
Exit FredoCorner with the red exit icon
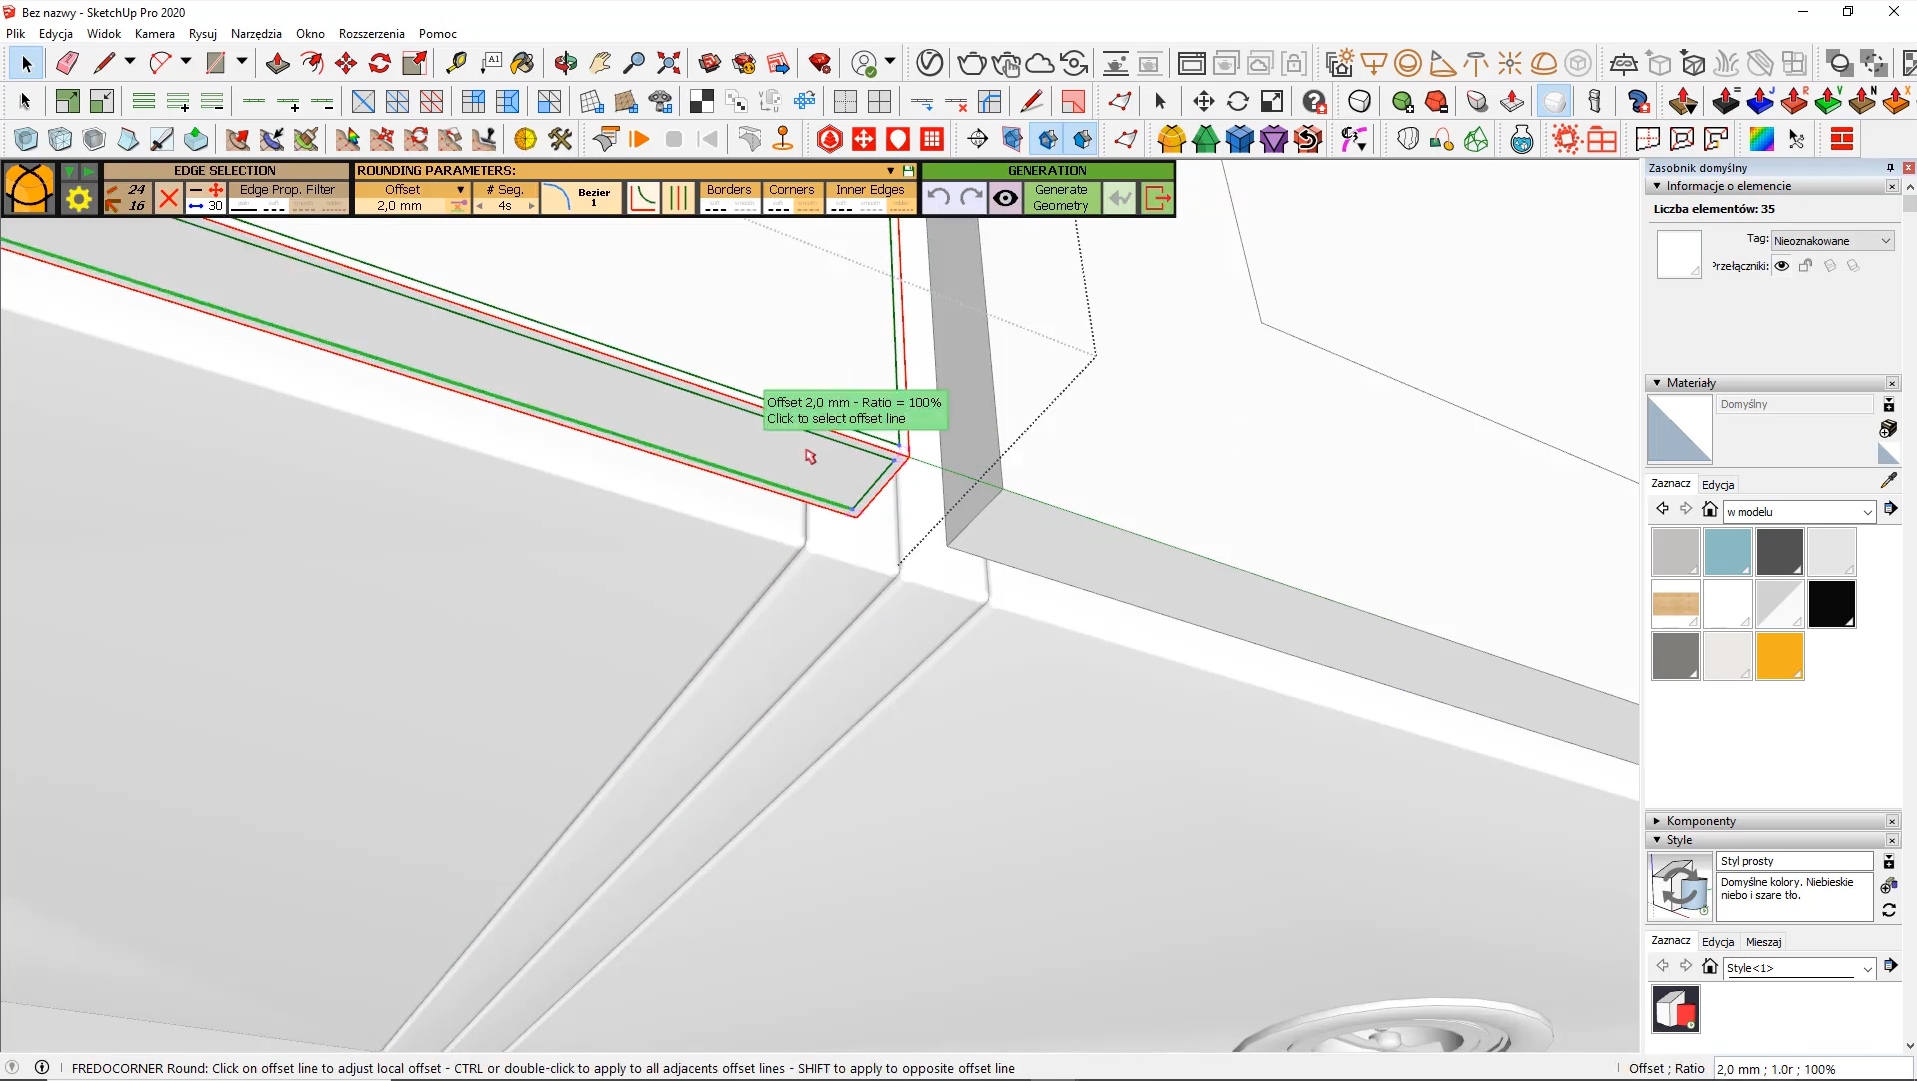[x=1157, y=198]
